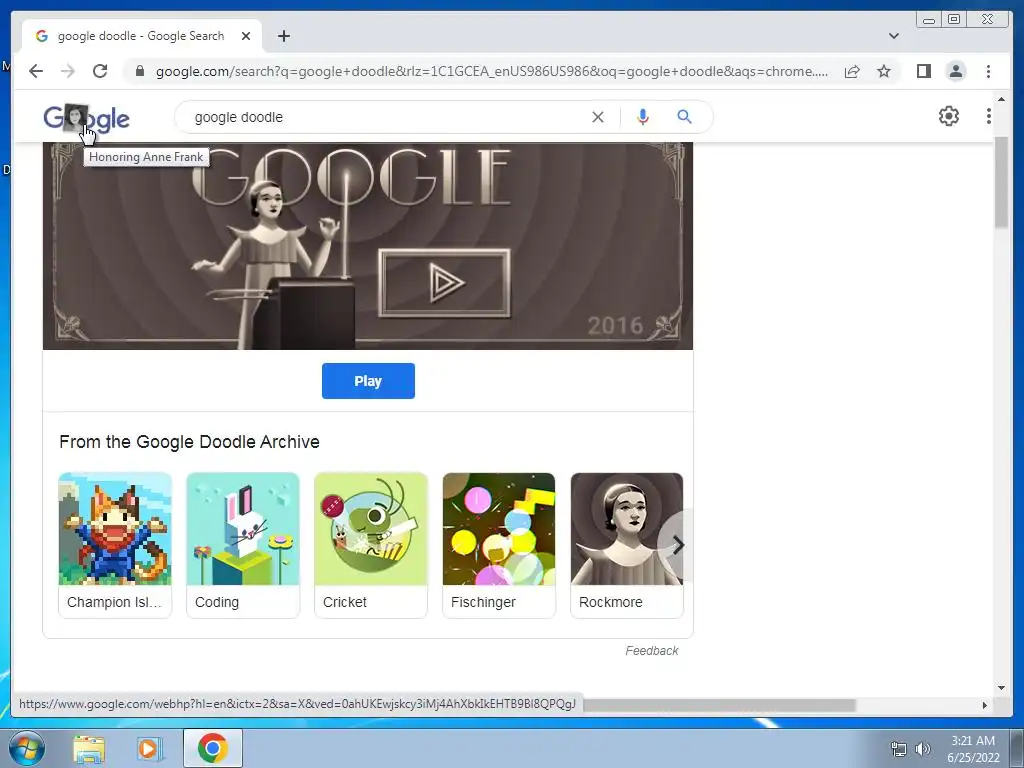Screen dimensions: 1024x768
Task: Open the volume control in system tray
Action: [922, 749]
